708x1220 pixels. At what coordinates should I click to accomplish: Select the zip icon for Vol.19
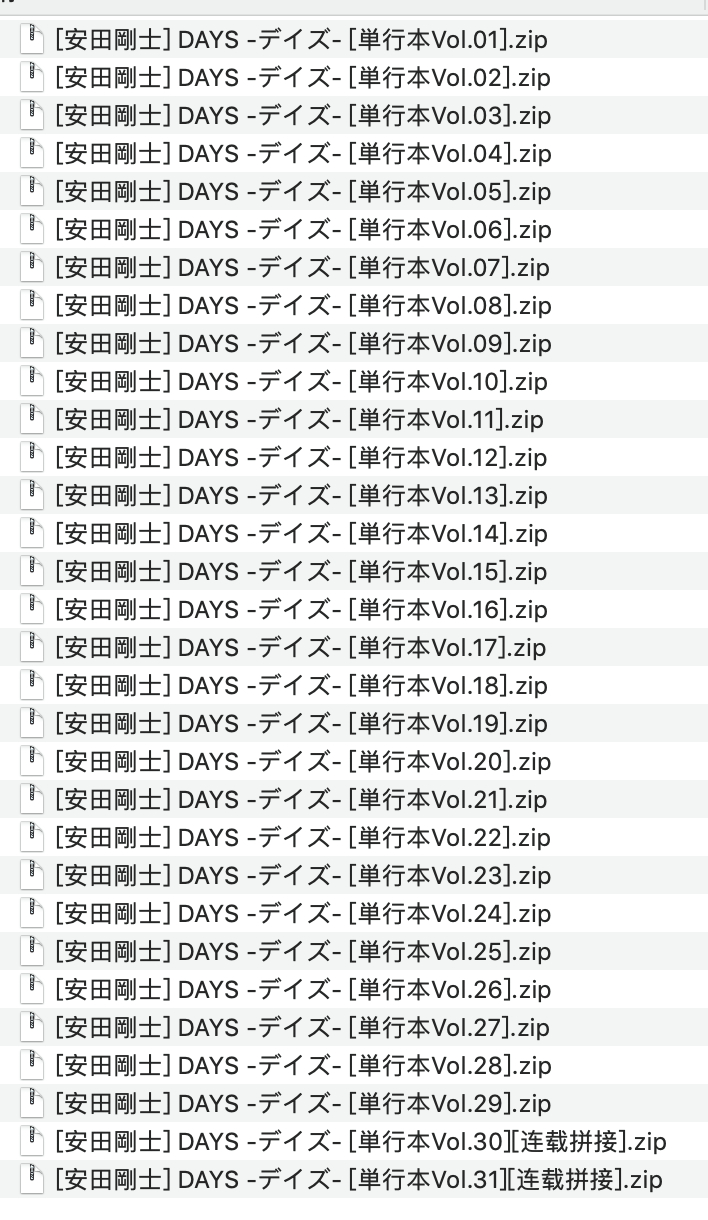(35, 724)
